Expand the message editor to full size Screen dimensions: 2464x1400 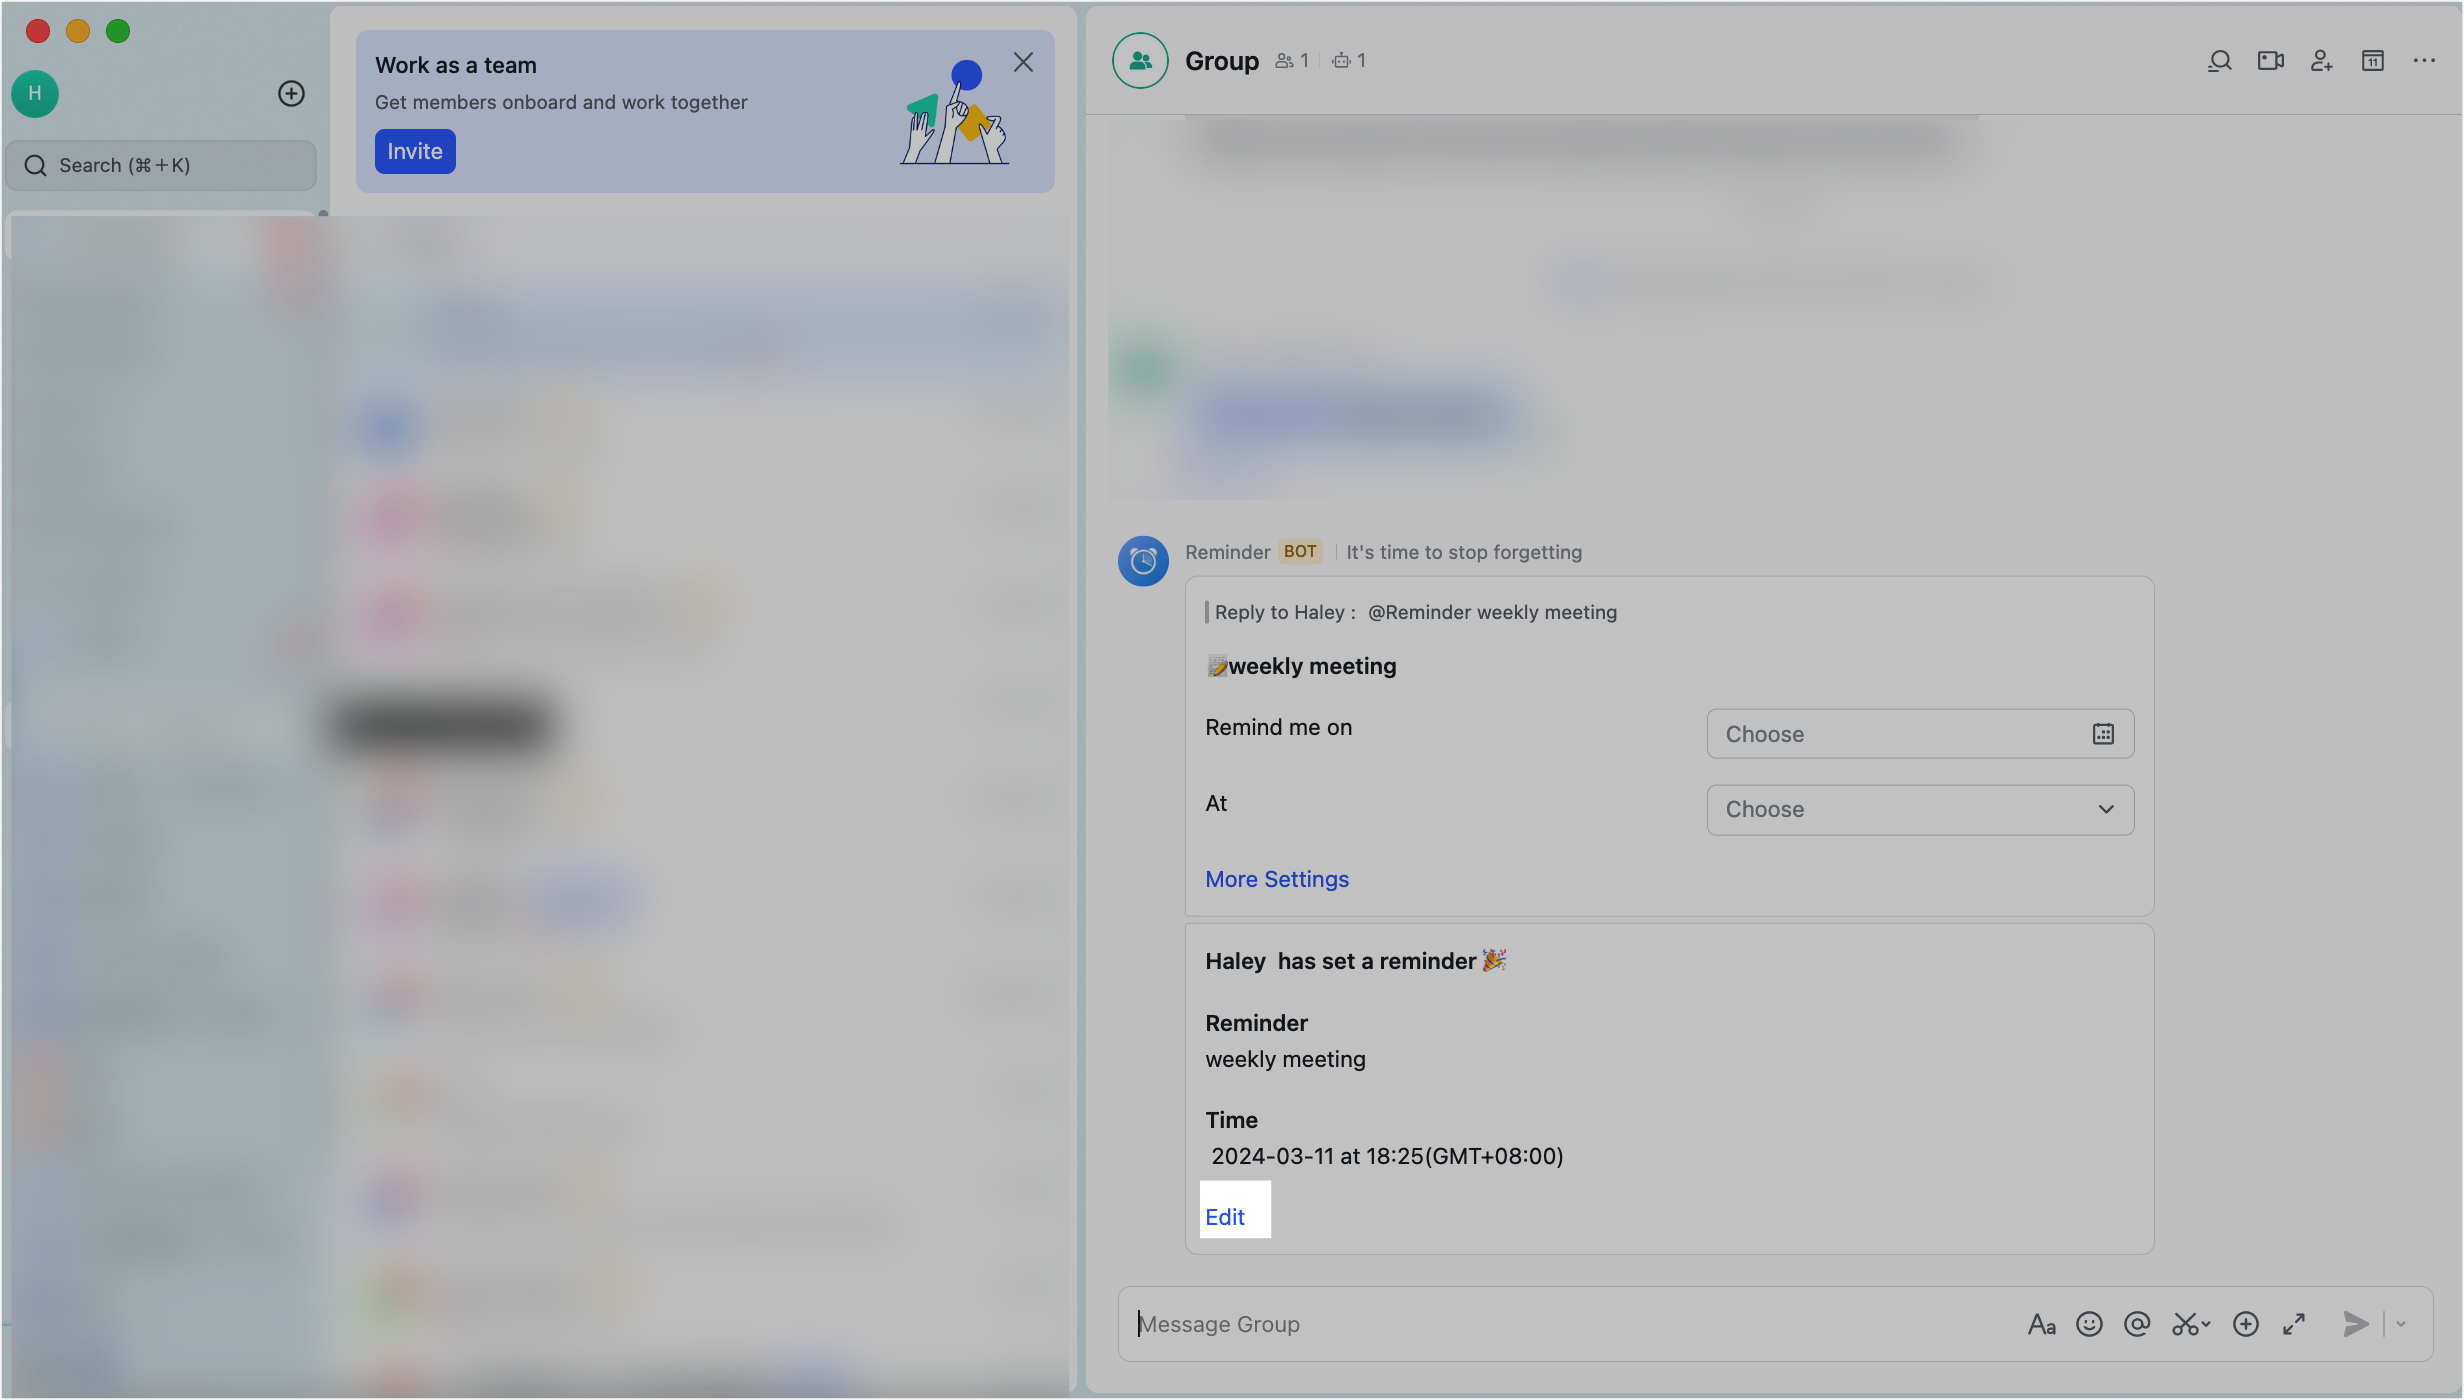[2294, 1324]
